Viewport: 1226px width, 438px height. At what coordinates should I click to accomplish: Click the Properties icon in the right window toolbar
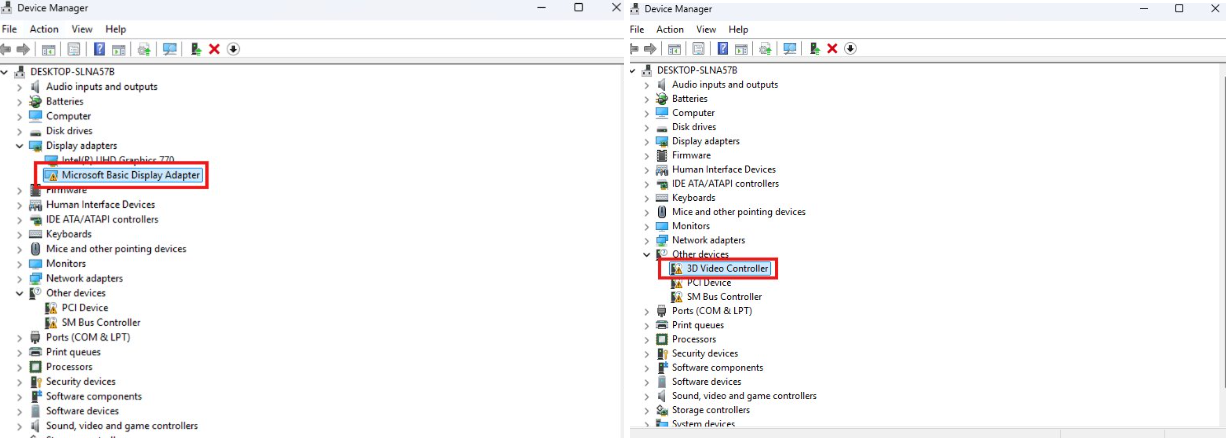pos(700,48)
